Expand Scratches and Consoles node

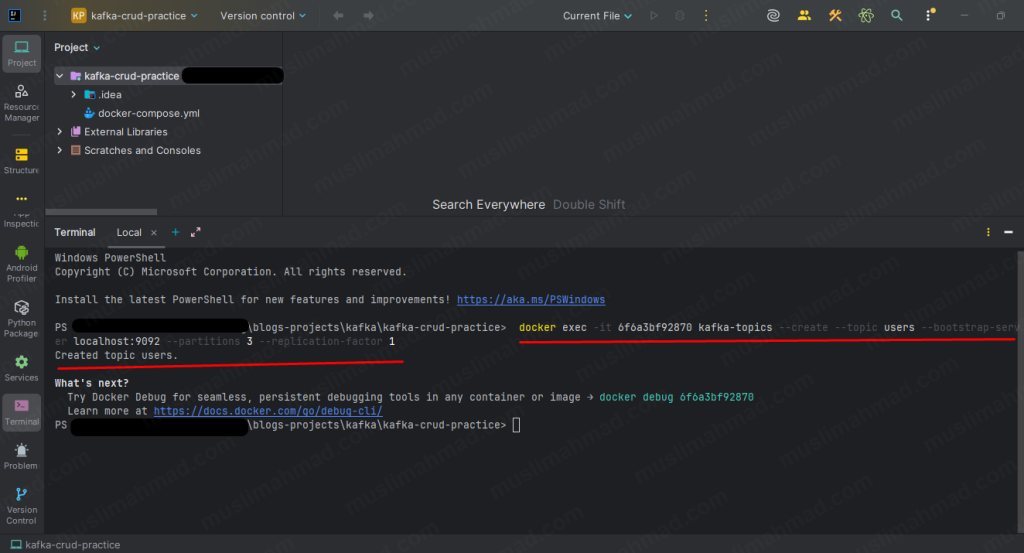[59, 150]
